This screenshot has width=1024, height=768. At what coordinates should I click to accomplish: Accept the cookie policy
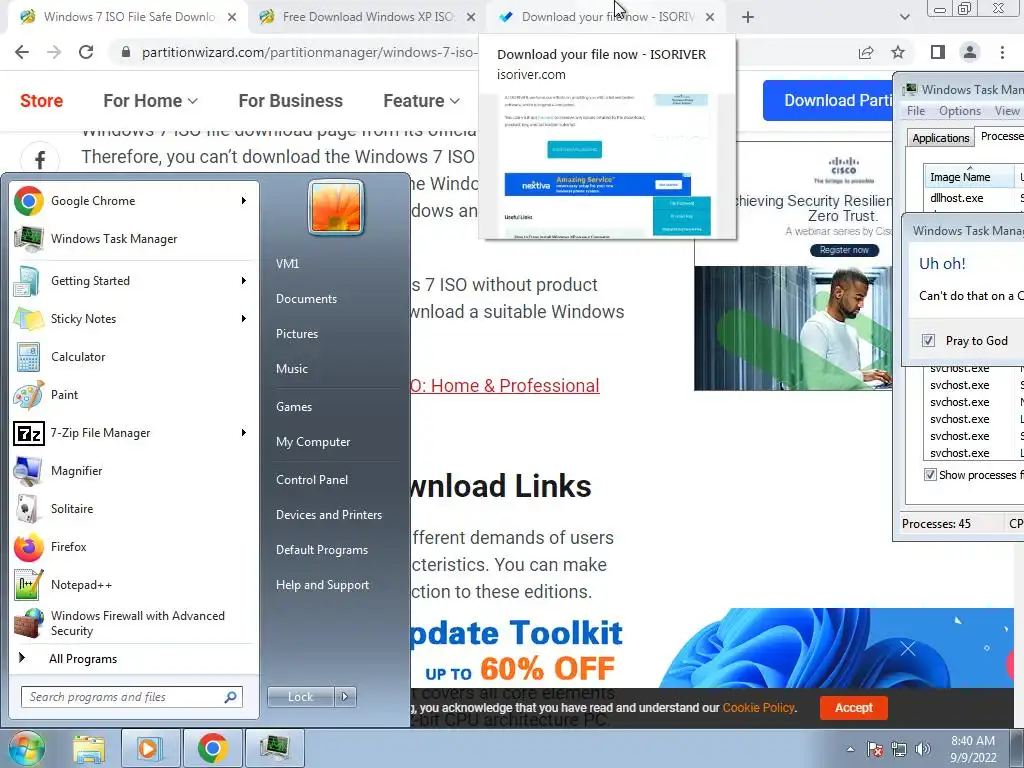tap(853, 707)
